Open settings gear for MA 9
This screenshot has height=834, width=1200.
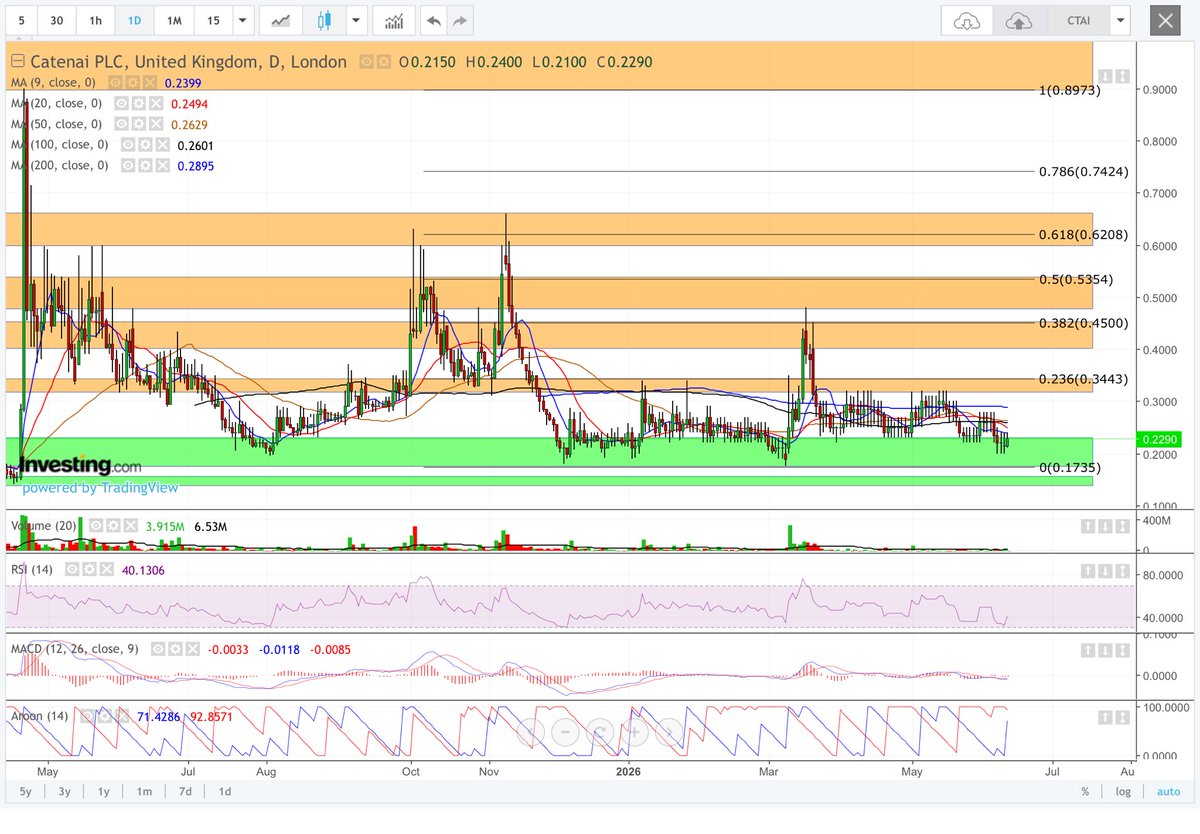131,82
